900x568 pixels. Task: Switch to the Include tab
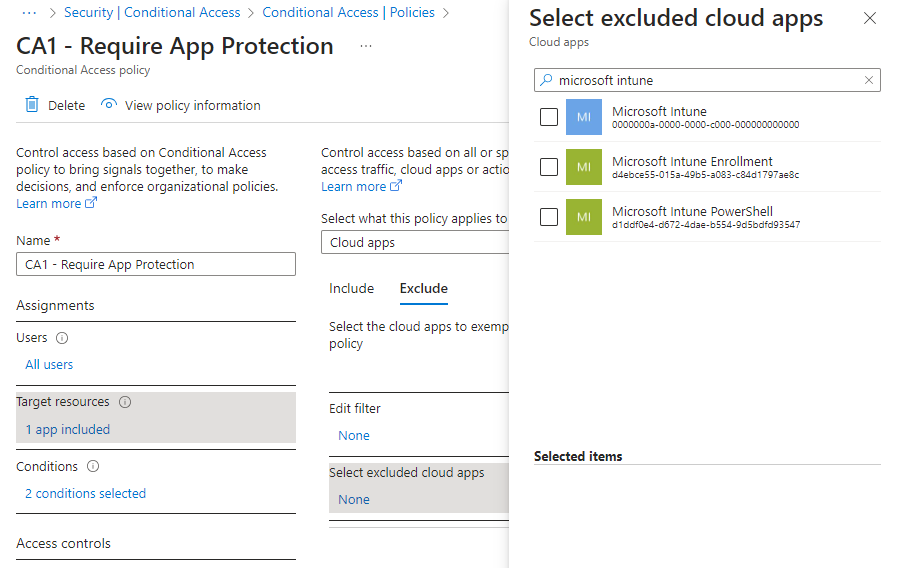[x=351, y=289]
